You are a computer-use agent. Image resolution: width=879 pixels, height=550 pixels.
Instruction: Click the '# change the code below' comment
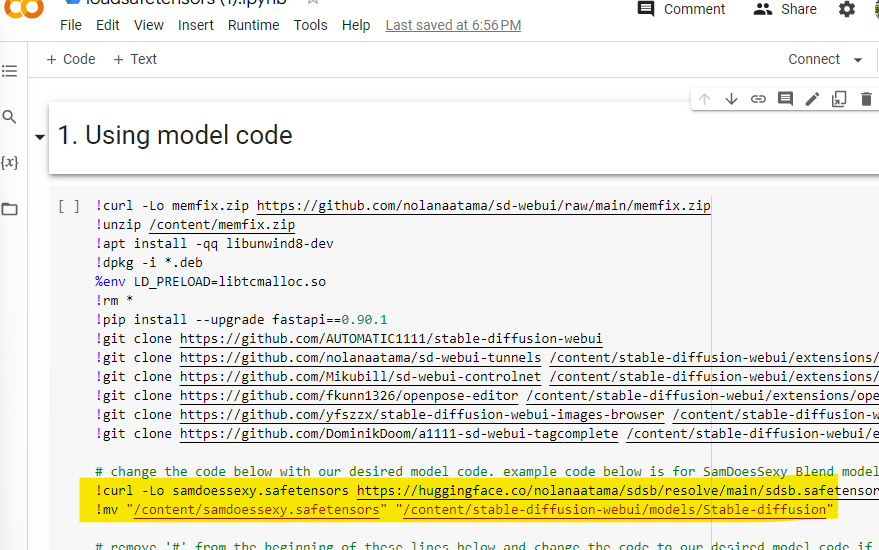pyautogui.click(x=487, y=472)
